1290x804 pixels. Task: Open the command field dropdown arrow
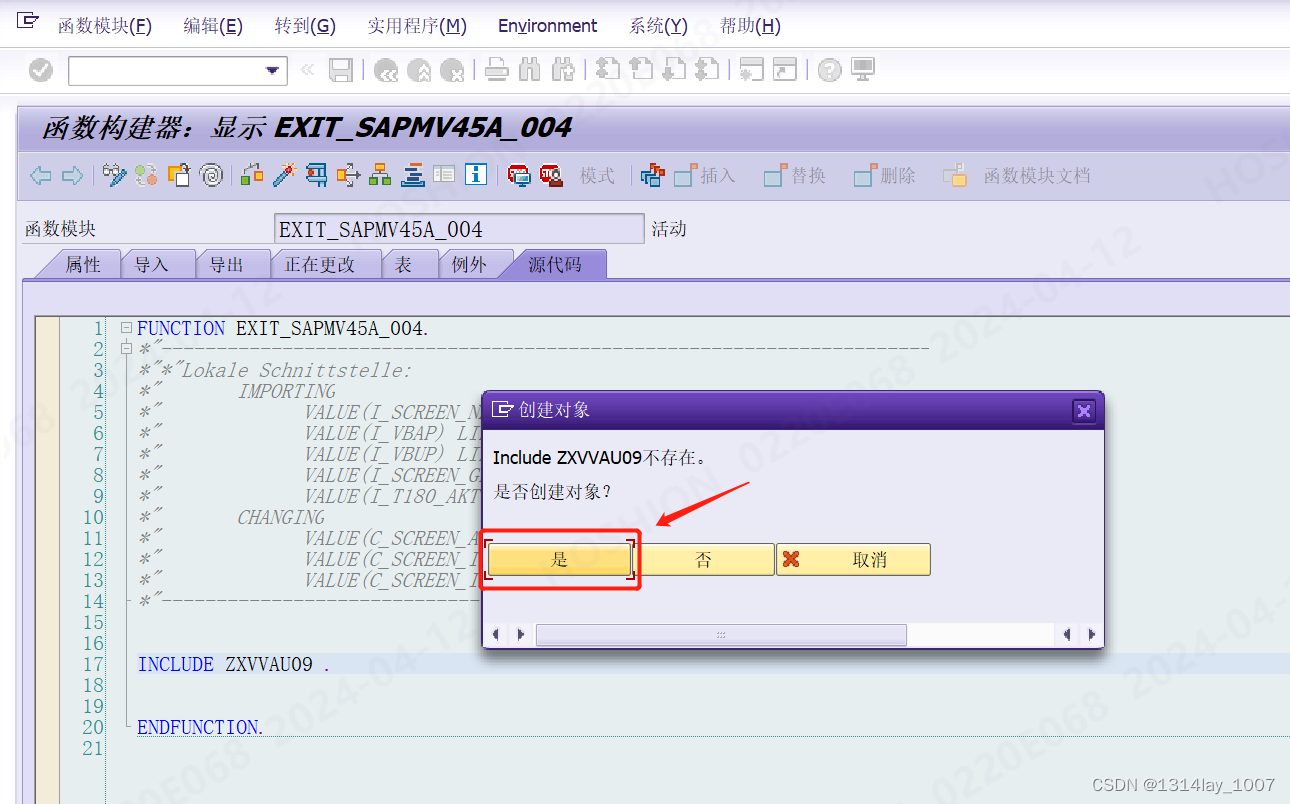click(272, 71)
